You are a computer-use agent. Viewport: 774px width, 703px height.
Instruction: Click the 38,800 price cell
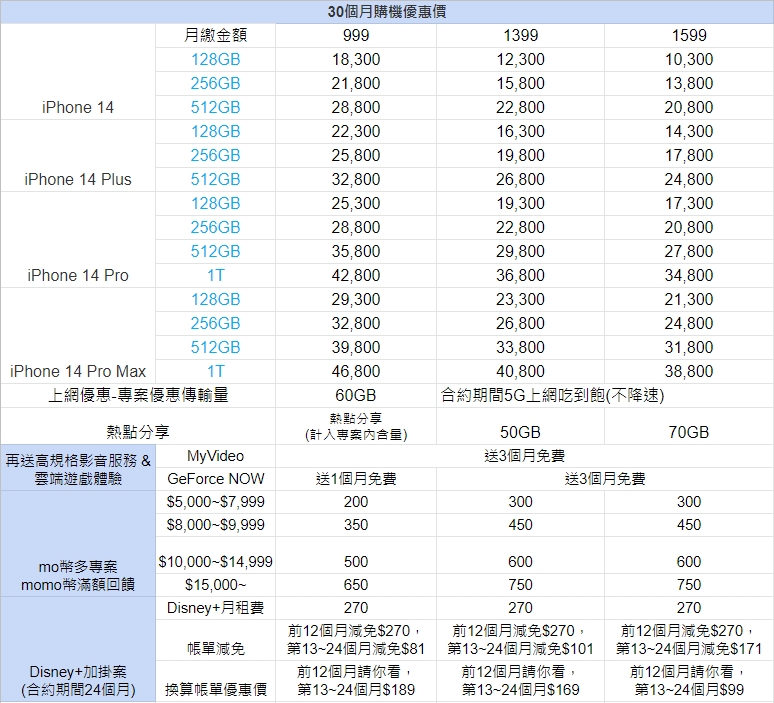[689, 372]
